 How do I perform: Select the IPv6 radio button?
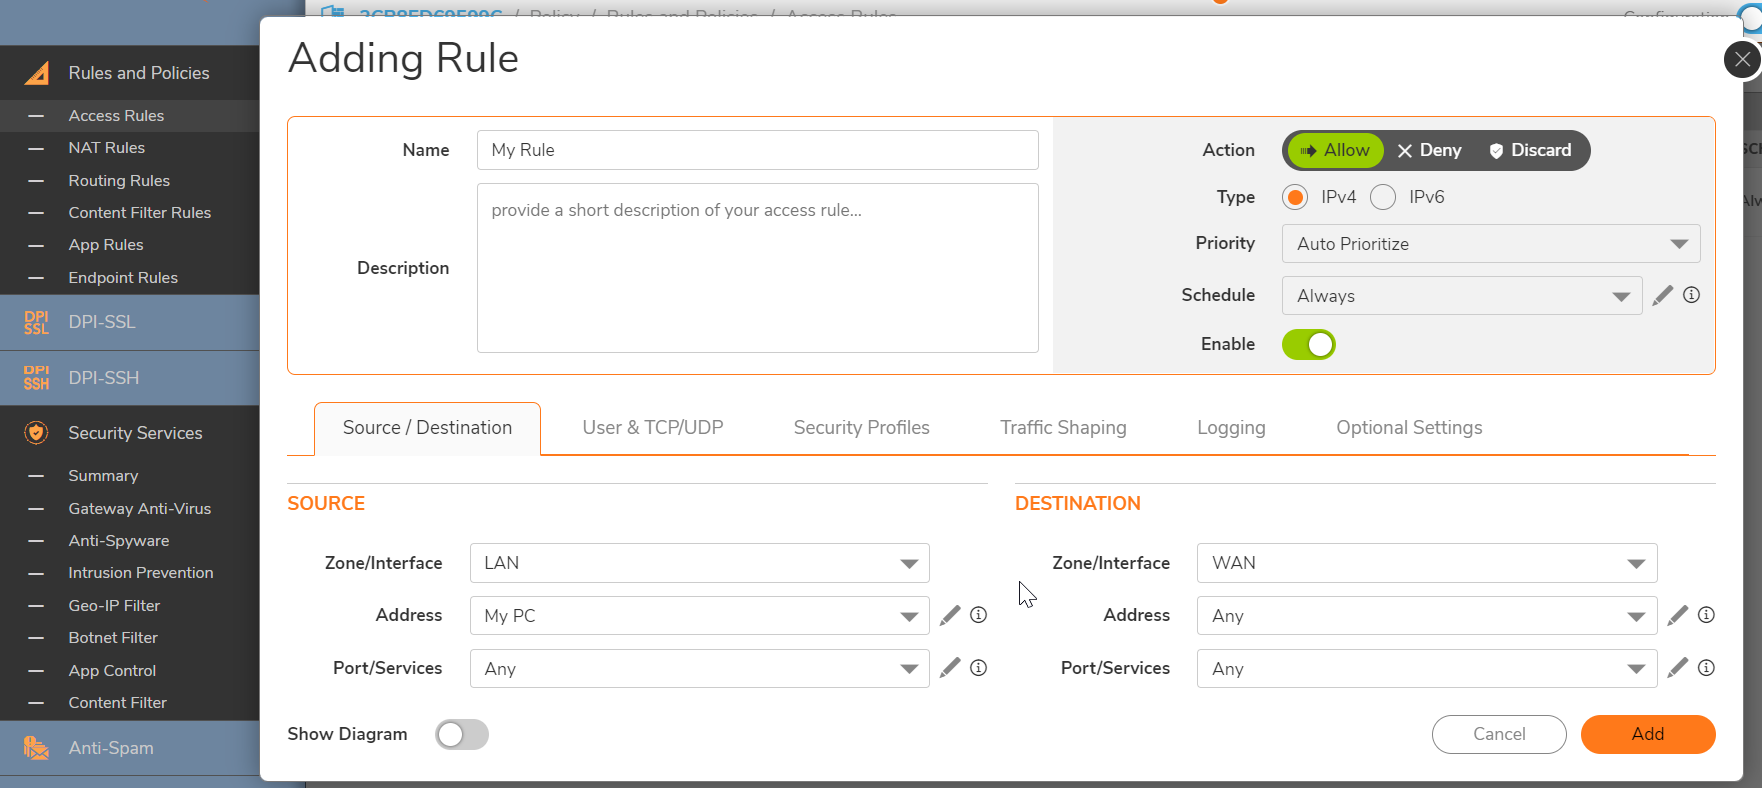[1383, 198]
